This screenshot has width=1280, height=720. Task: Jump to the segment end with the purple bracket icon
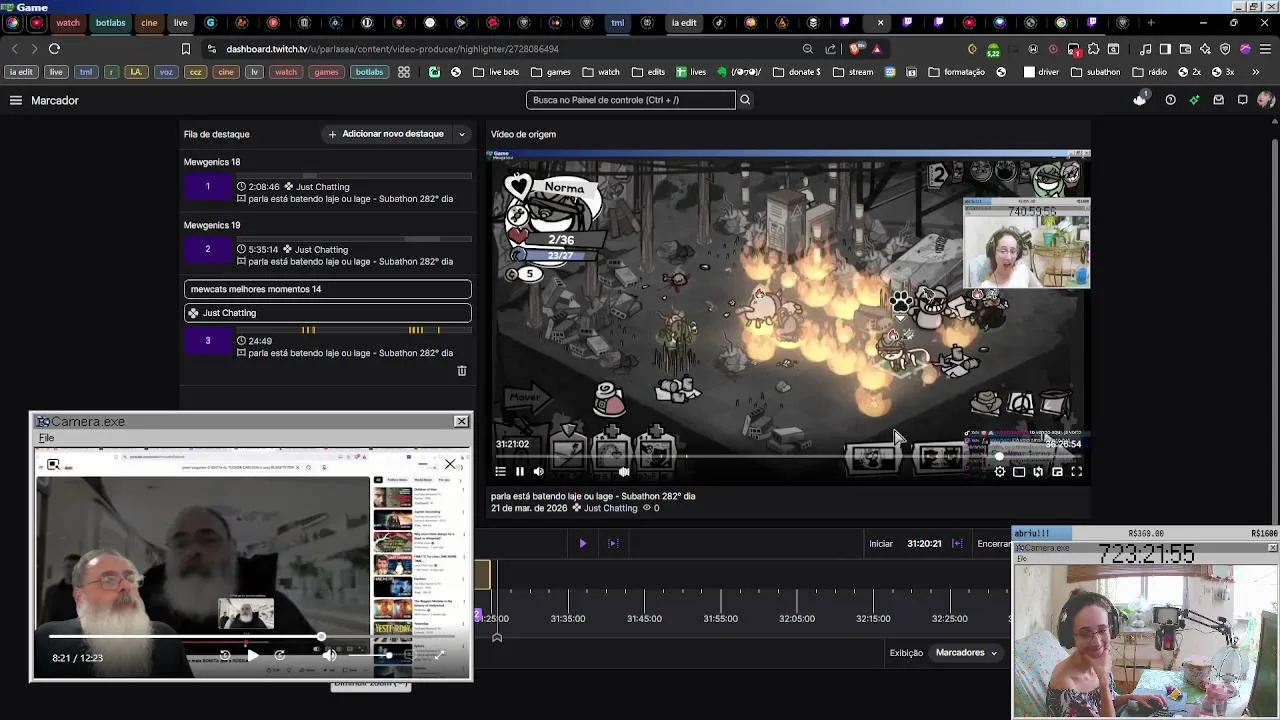coord(614,543)
